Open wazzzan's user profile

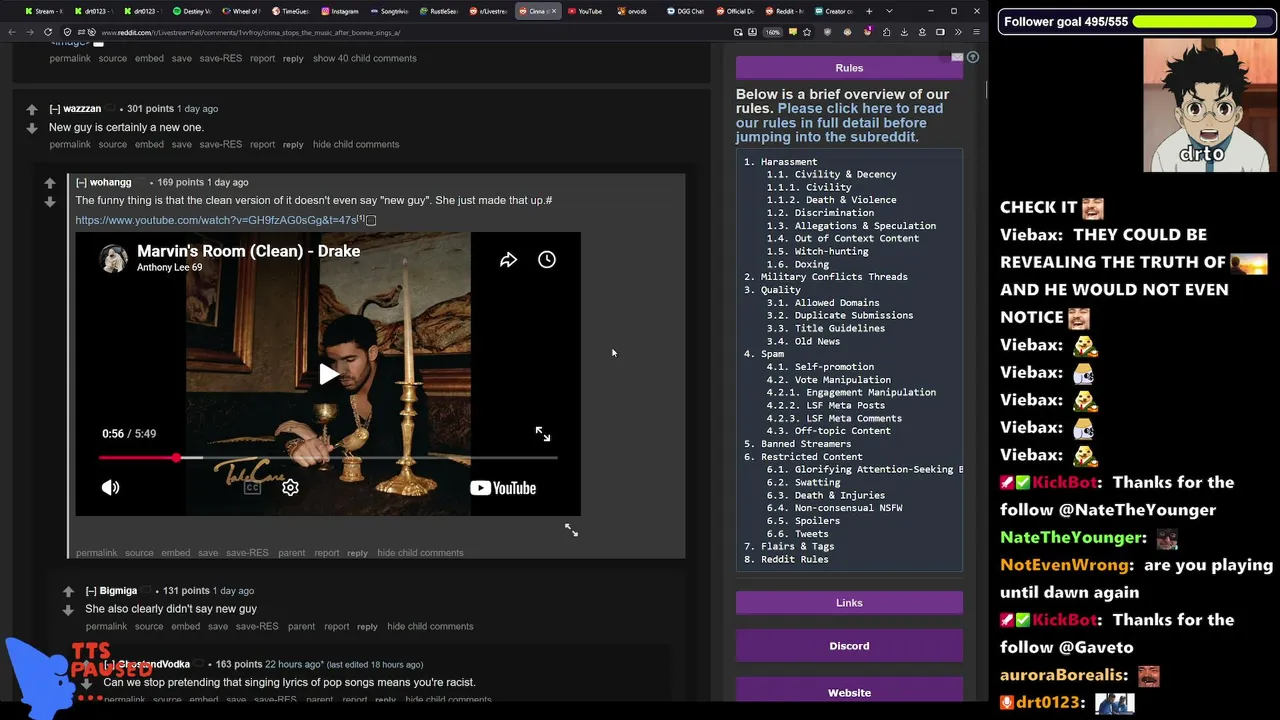tap(82, 109)
